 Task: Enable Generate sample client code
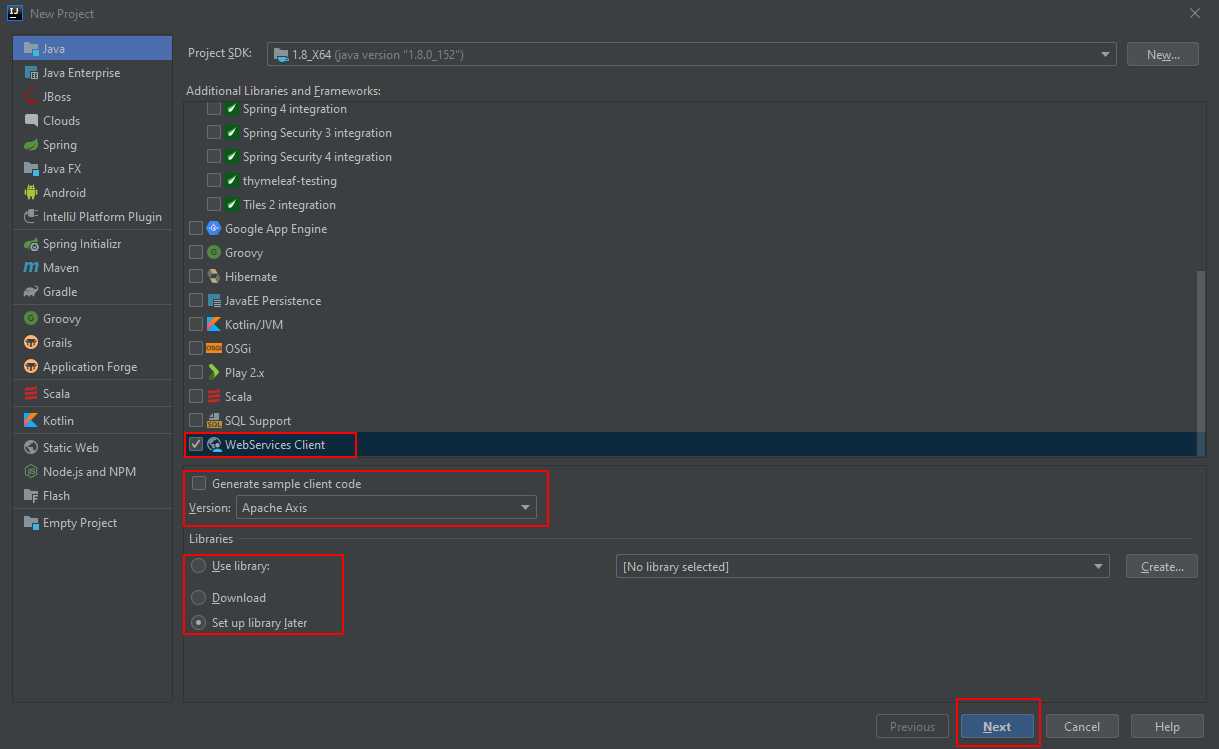[x=199, y=483]
